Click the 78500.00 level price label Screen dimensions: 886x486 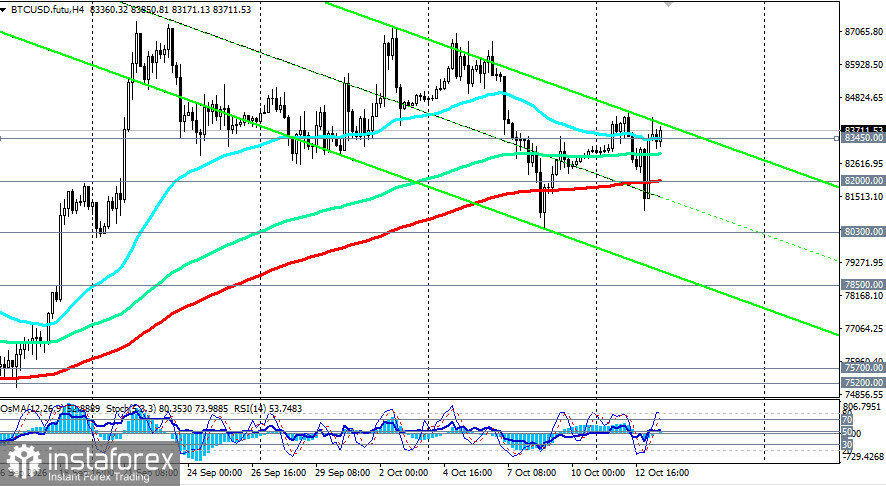coord(863,285)
